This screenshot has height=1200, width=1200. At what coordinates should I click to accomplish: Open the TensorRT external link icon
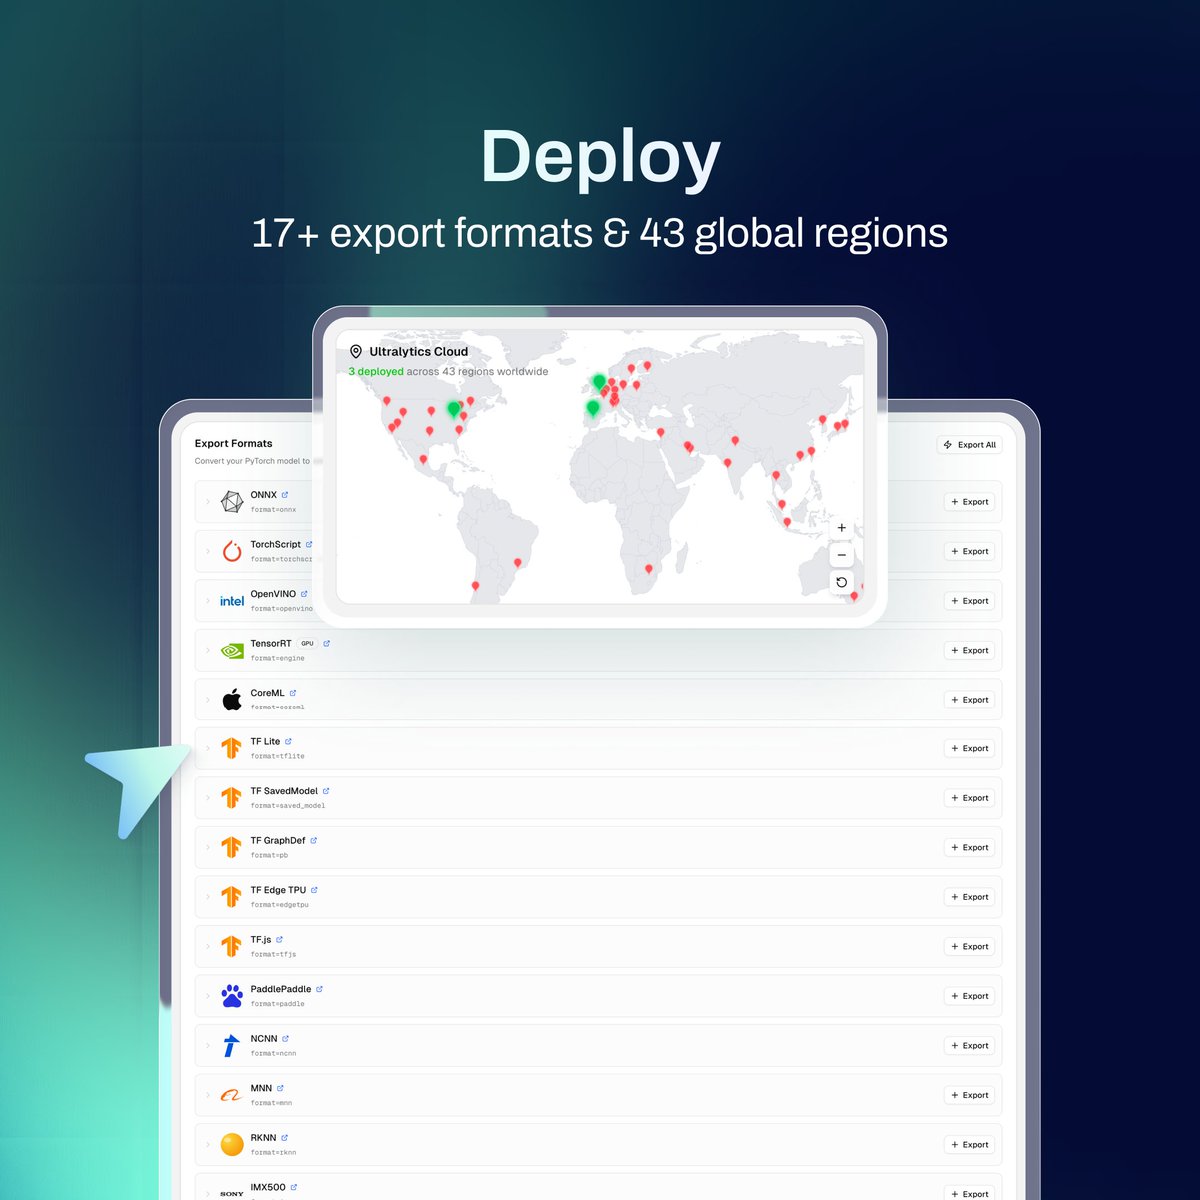(326, 643)
